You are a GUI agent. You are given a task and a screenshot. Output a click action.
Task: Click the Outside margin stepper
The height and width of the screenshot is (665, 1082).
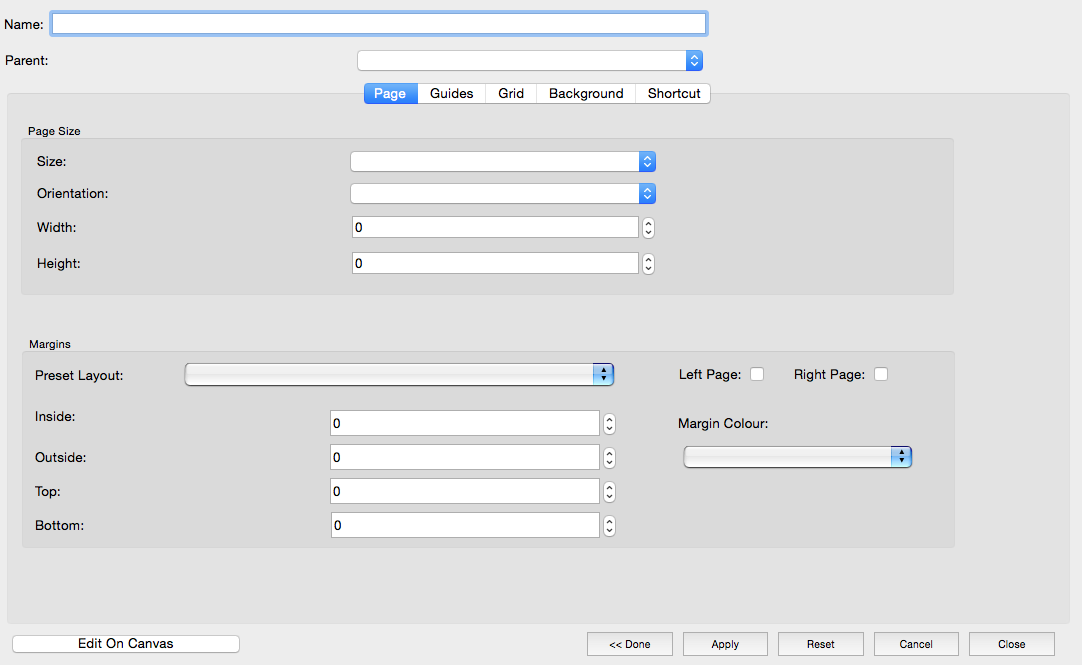coord(609,458)
